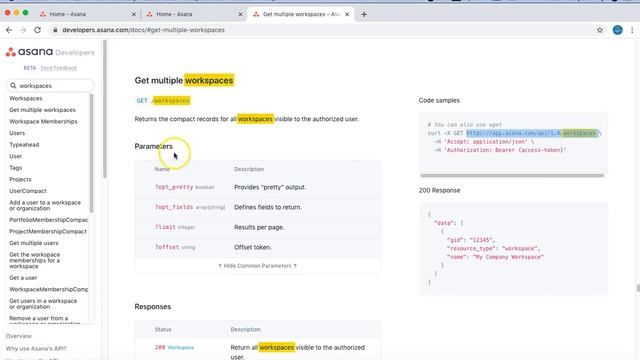Go back using browser back arrow
Viewport: 640px width, 360px height.
tap(9, 30)
